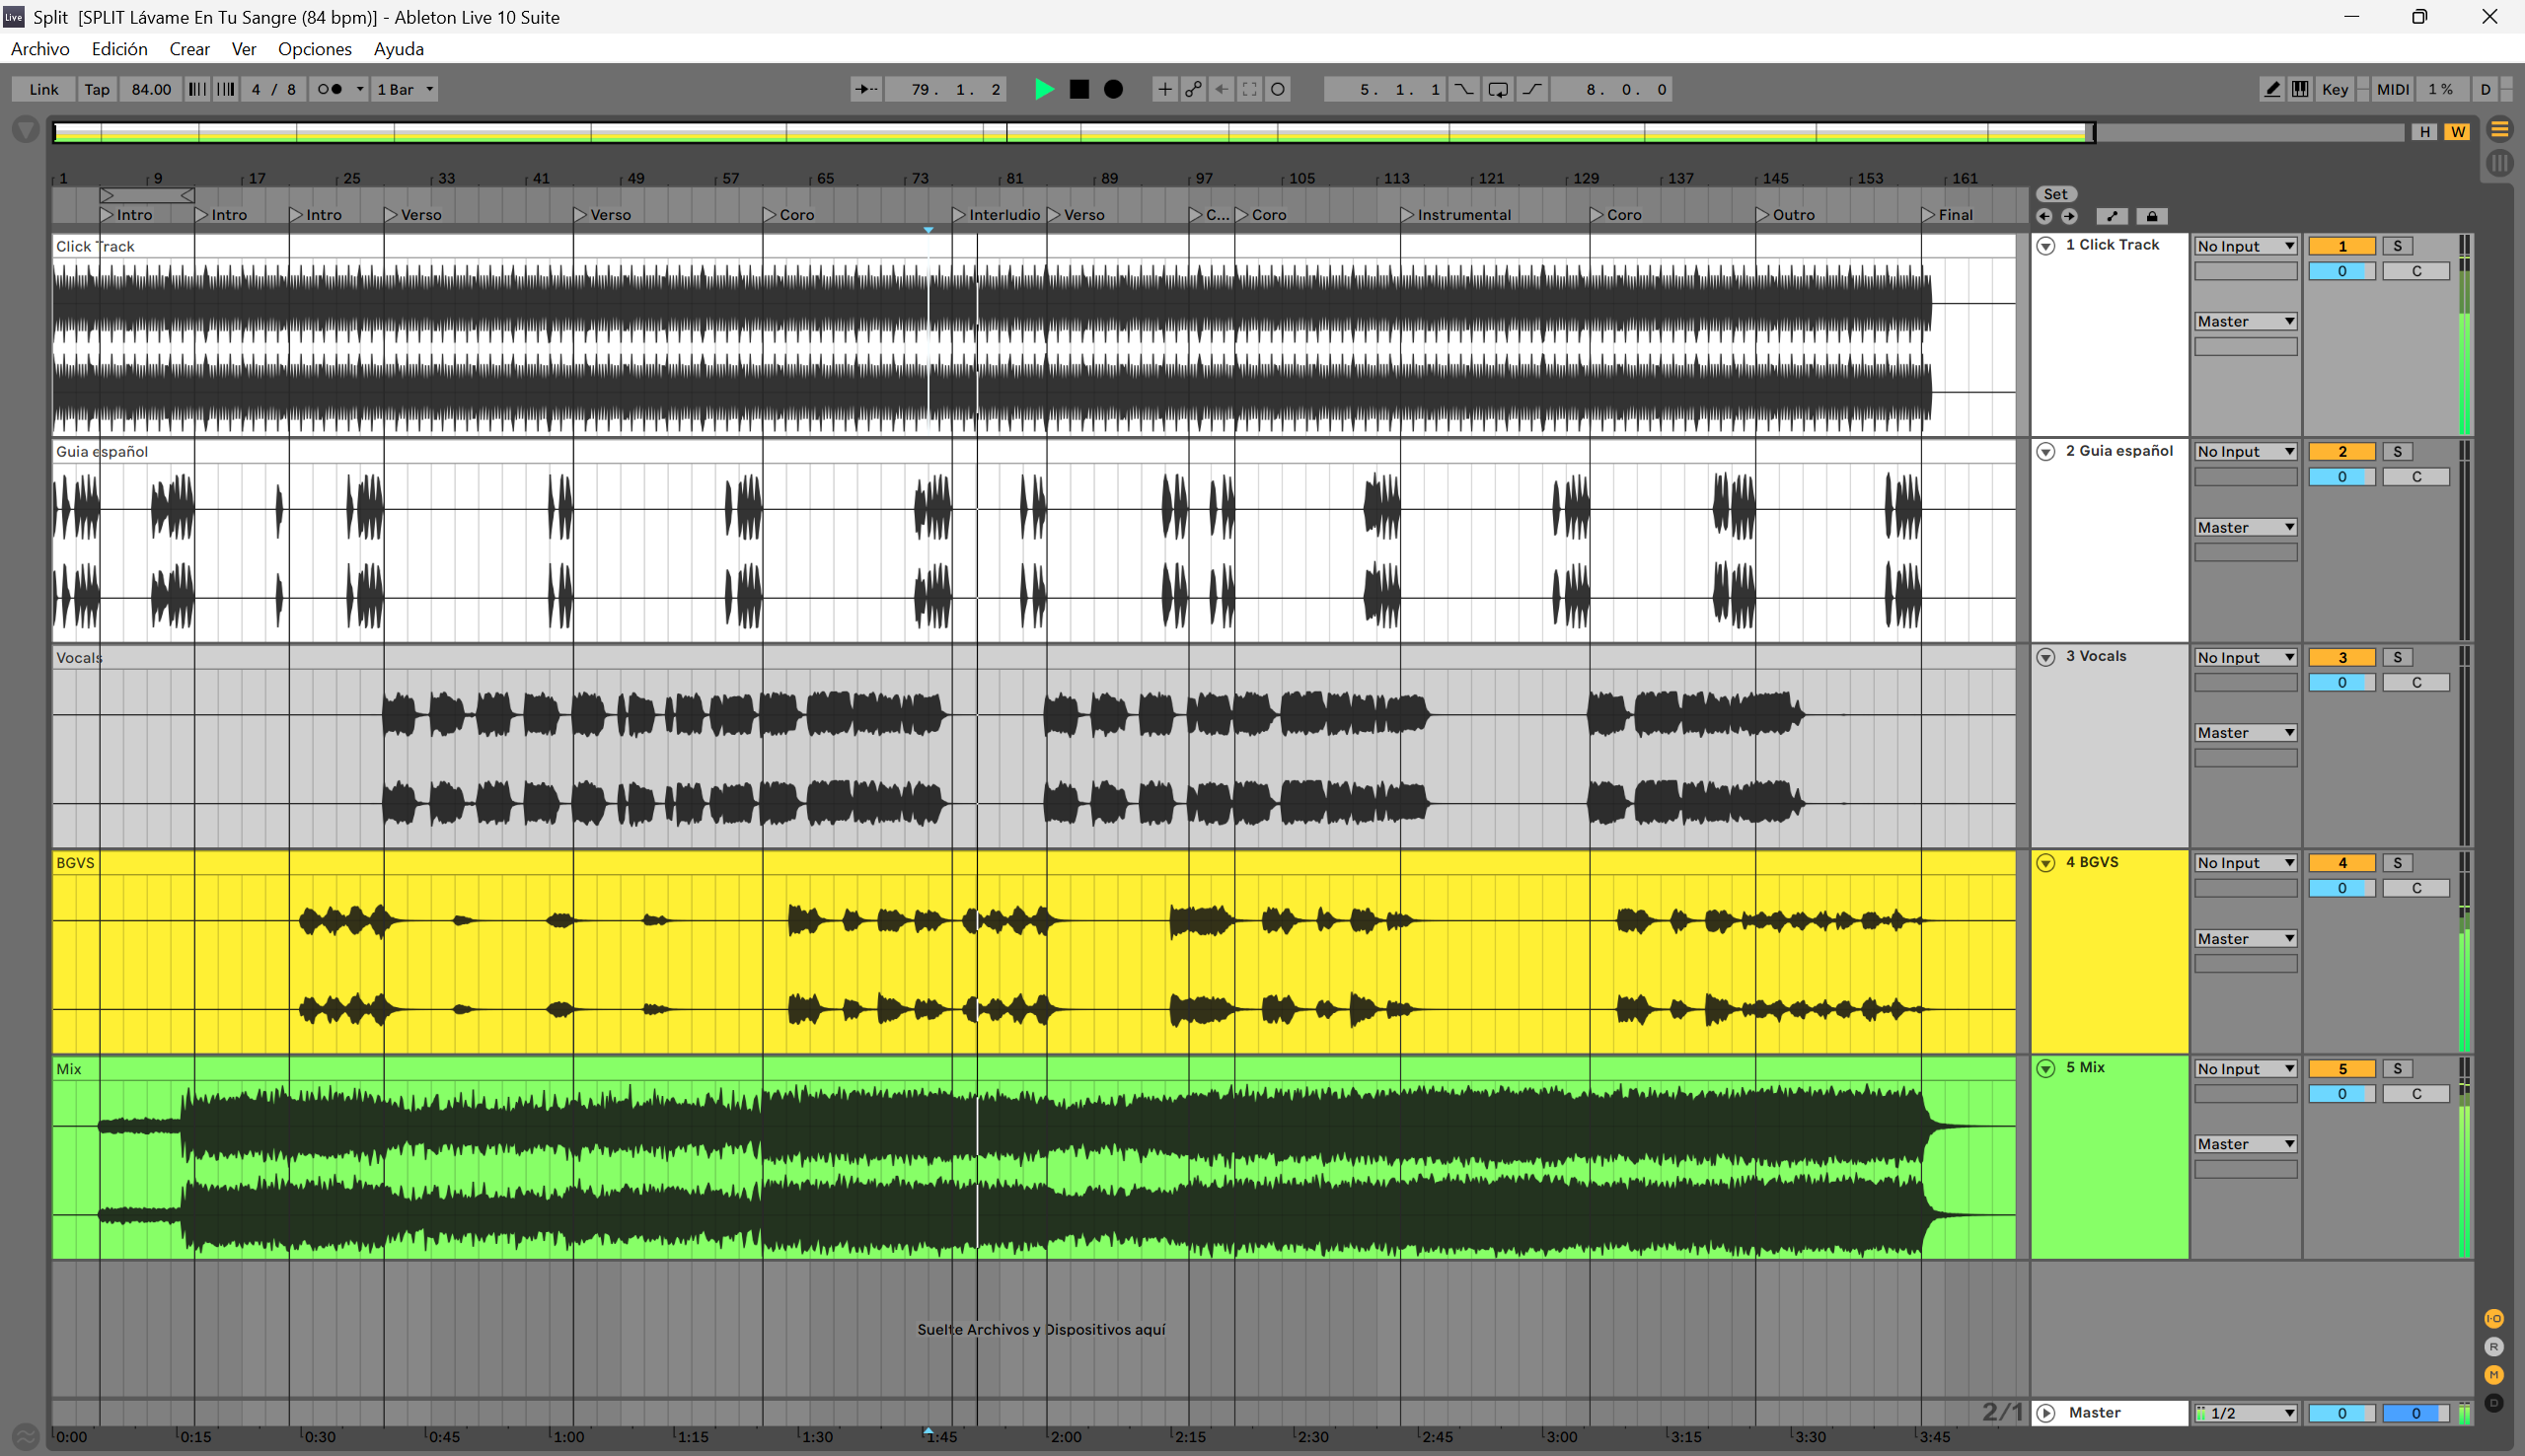Image resolution: width=2525 pixels, height=1456 pixels.
Task: Click Re-enable Automation arrow icon
Action: 1221,89
